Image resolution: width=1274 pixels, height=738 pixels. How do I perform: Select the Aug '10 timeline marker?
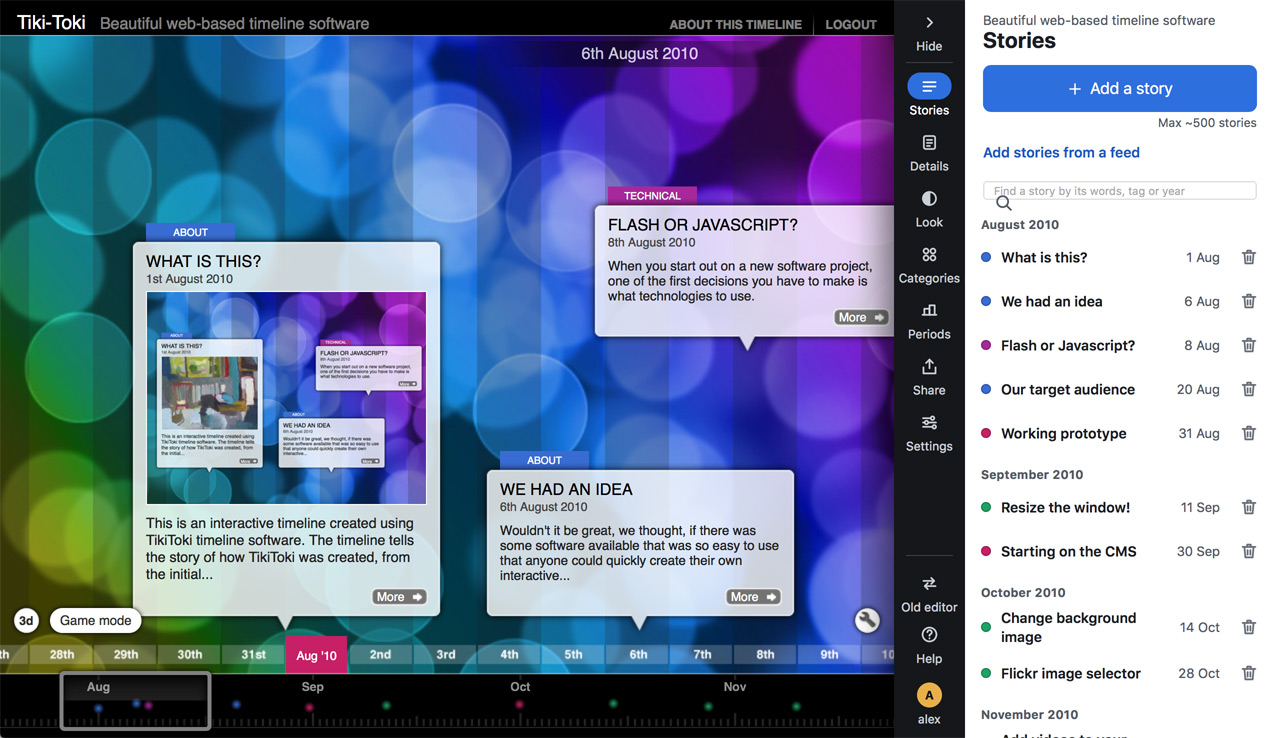[x=316, y=655]
